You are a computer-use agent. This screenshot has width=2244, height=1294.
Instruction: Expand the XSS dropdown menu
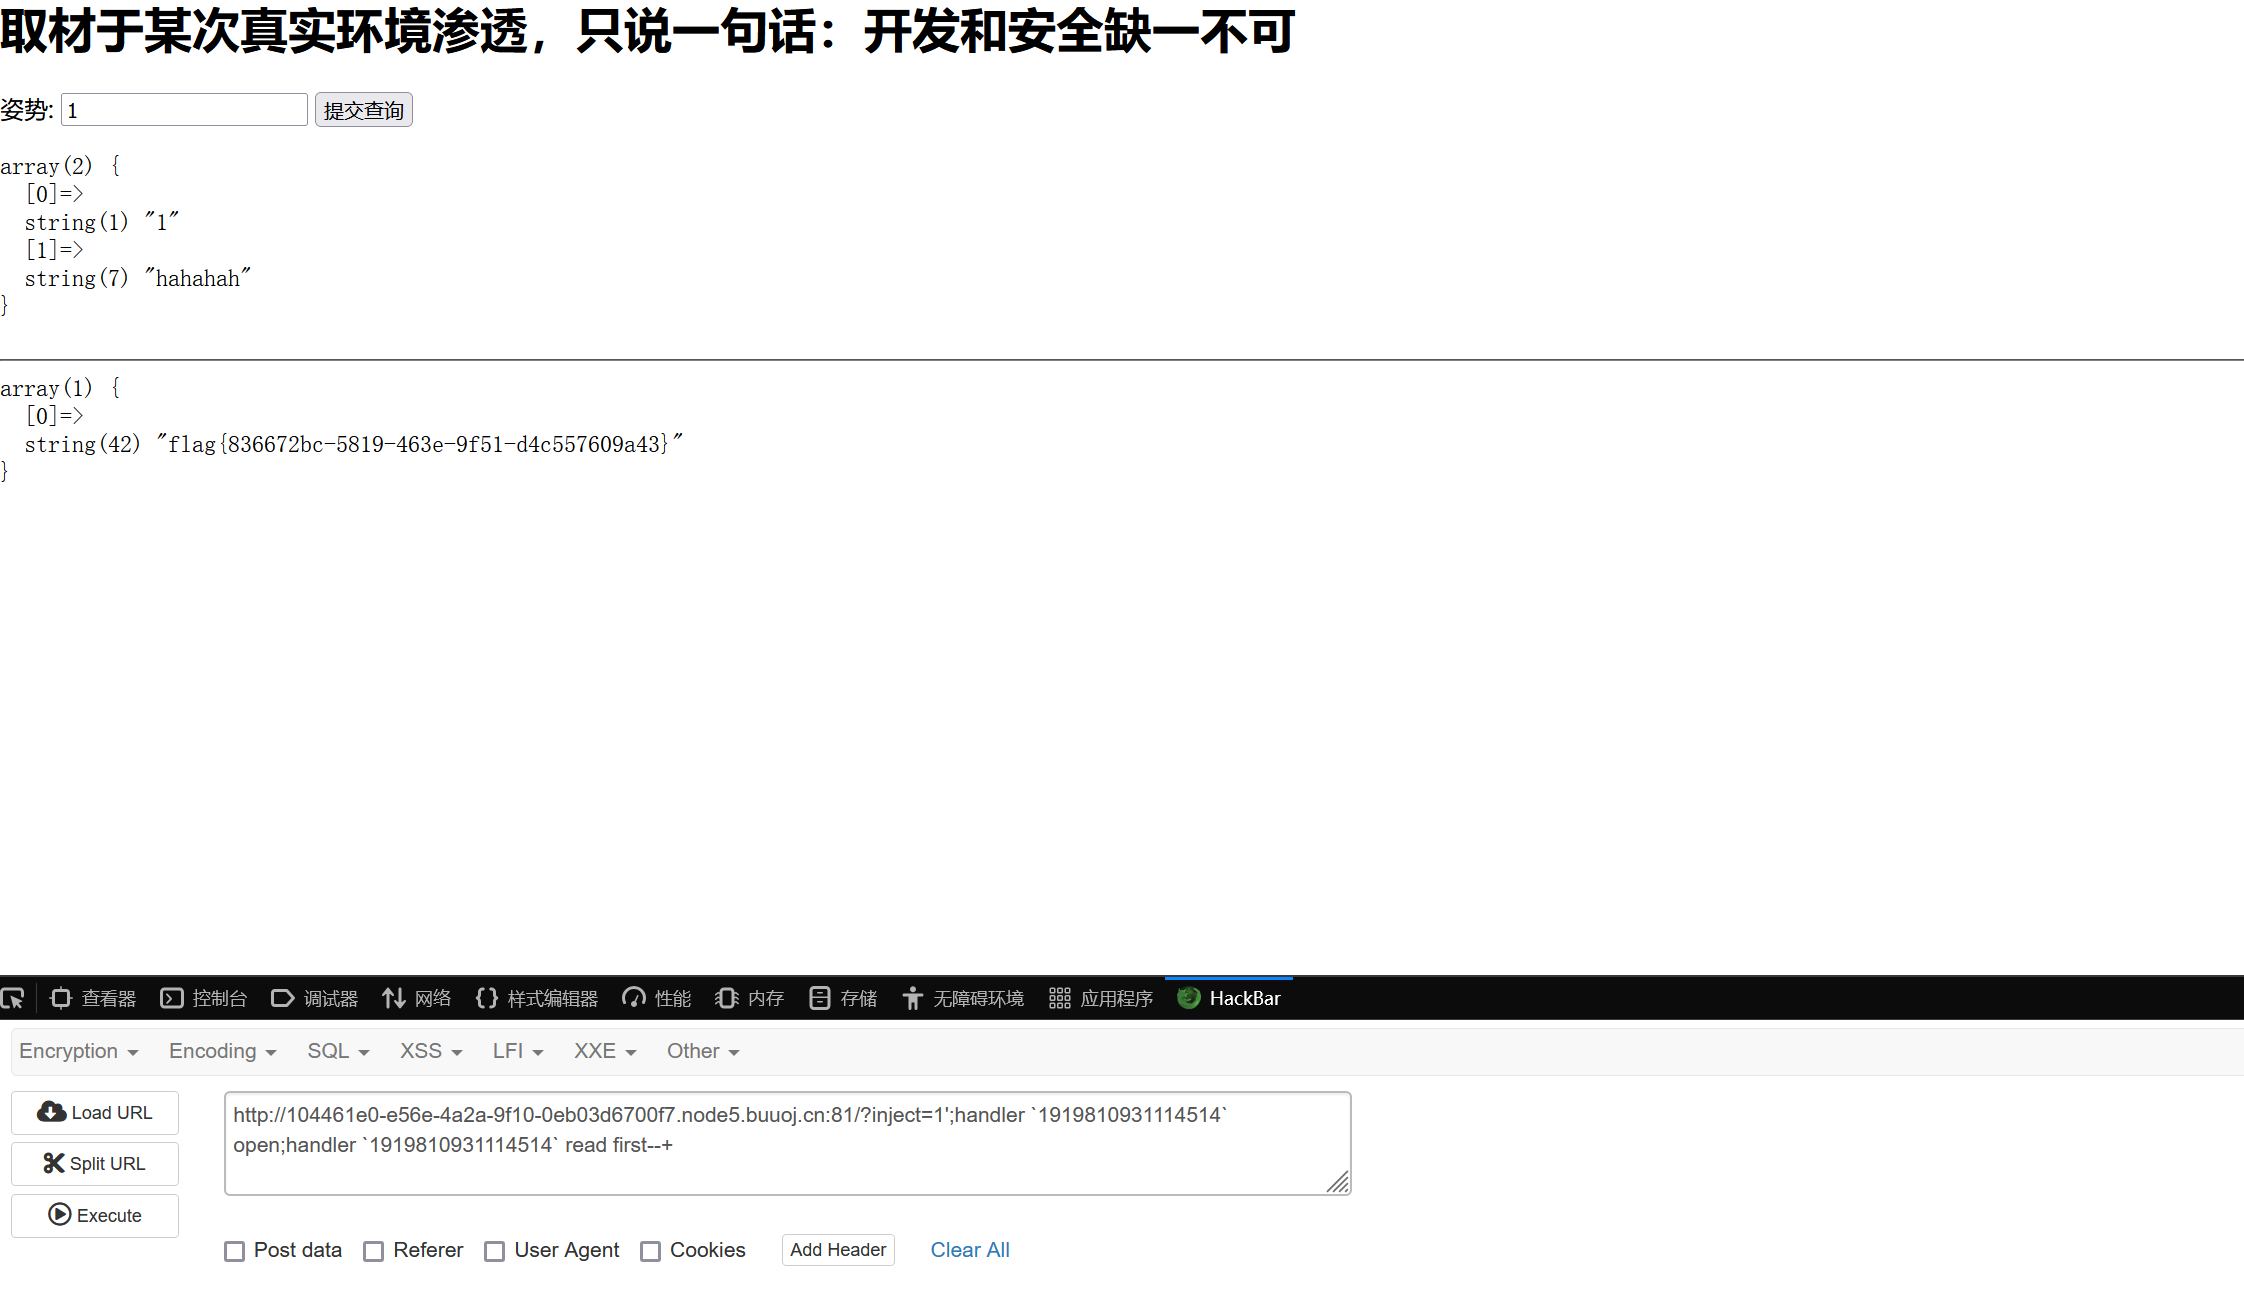pos(431,1051)
